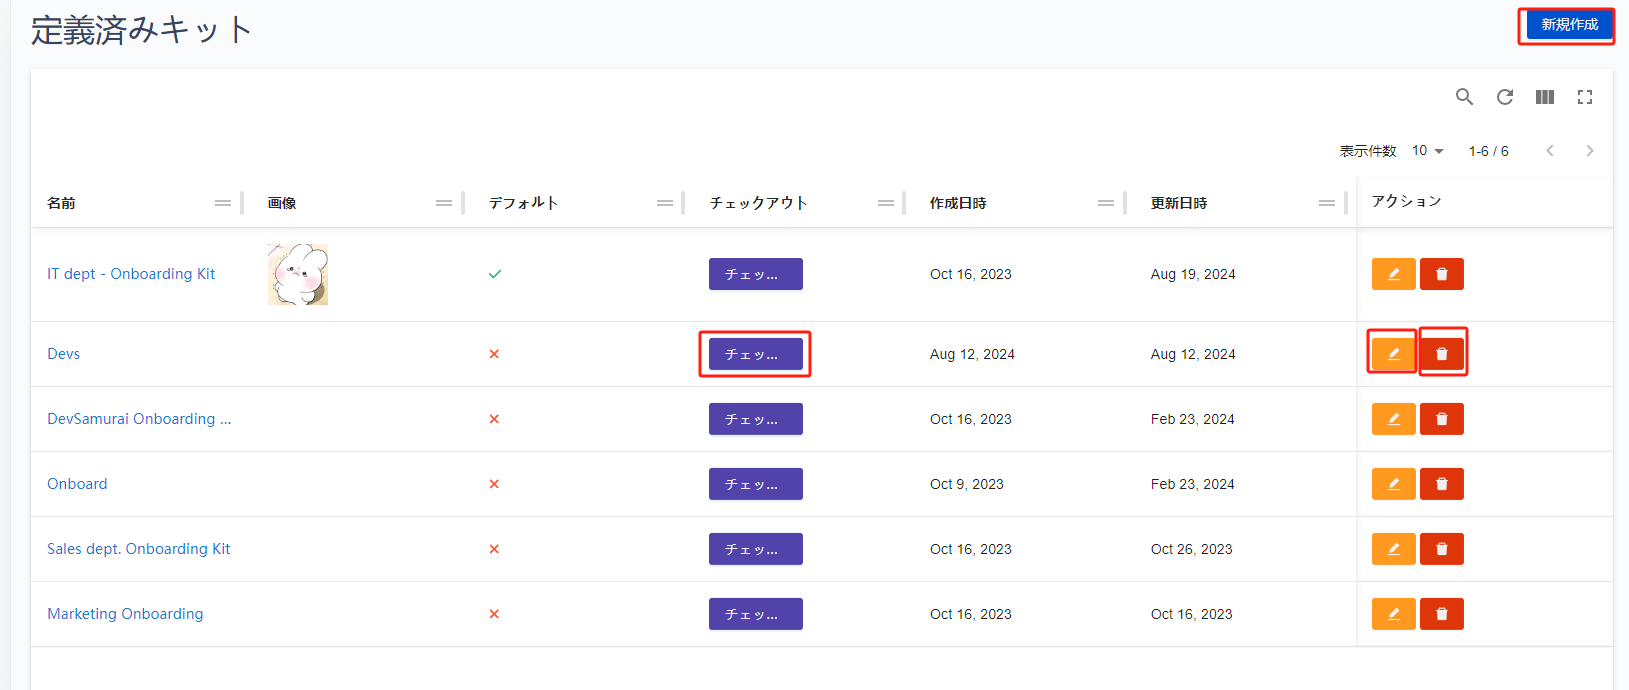The height and width of the screenshot is (690, 1629).
Task: Check out the Devs kit
Action: coord(755,354)
